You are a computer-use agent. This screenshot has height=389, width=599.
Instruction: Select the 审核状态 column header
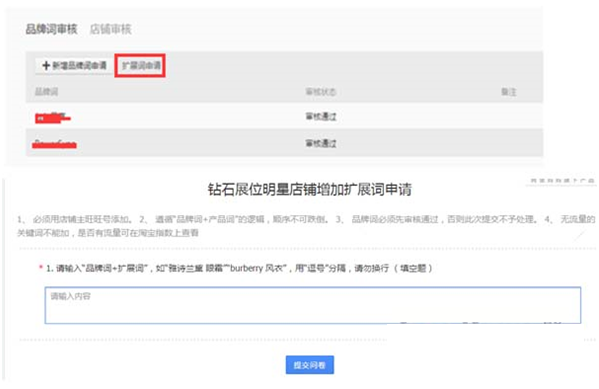pos(321,92)
